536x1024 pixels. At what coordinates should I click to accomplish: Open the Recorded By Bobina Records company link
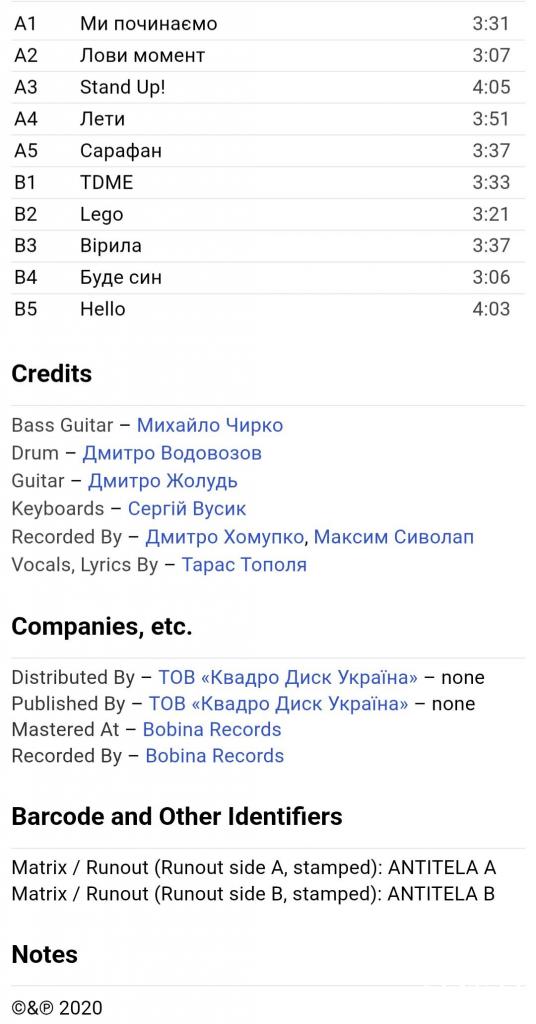click(215, 756)
